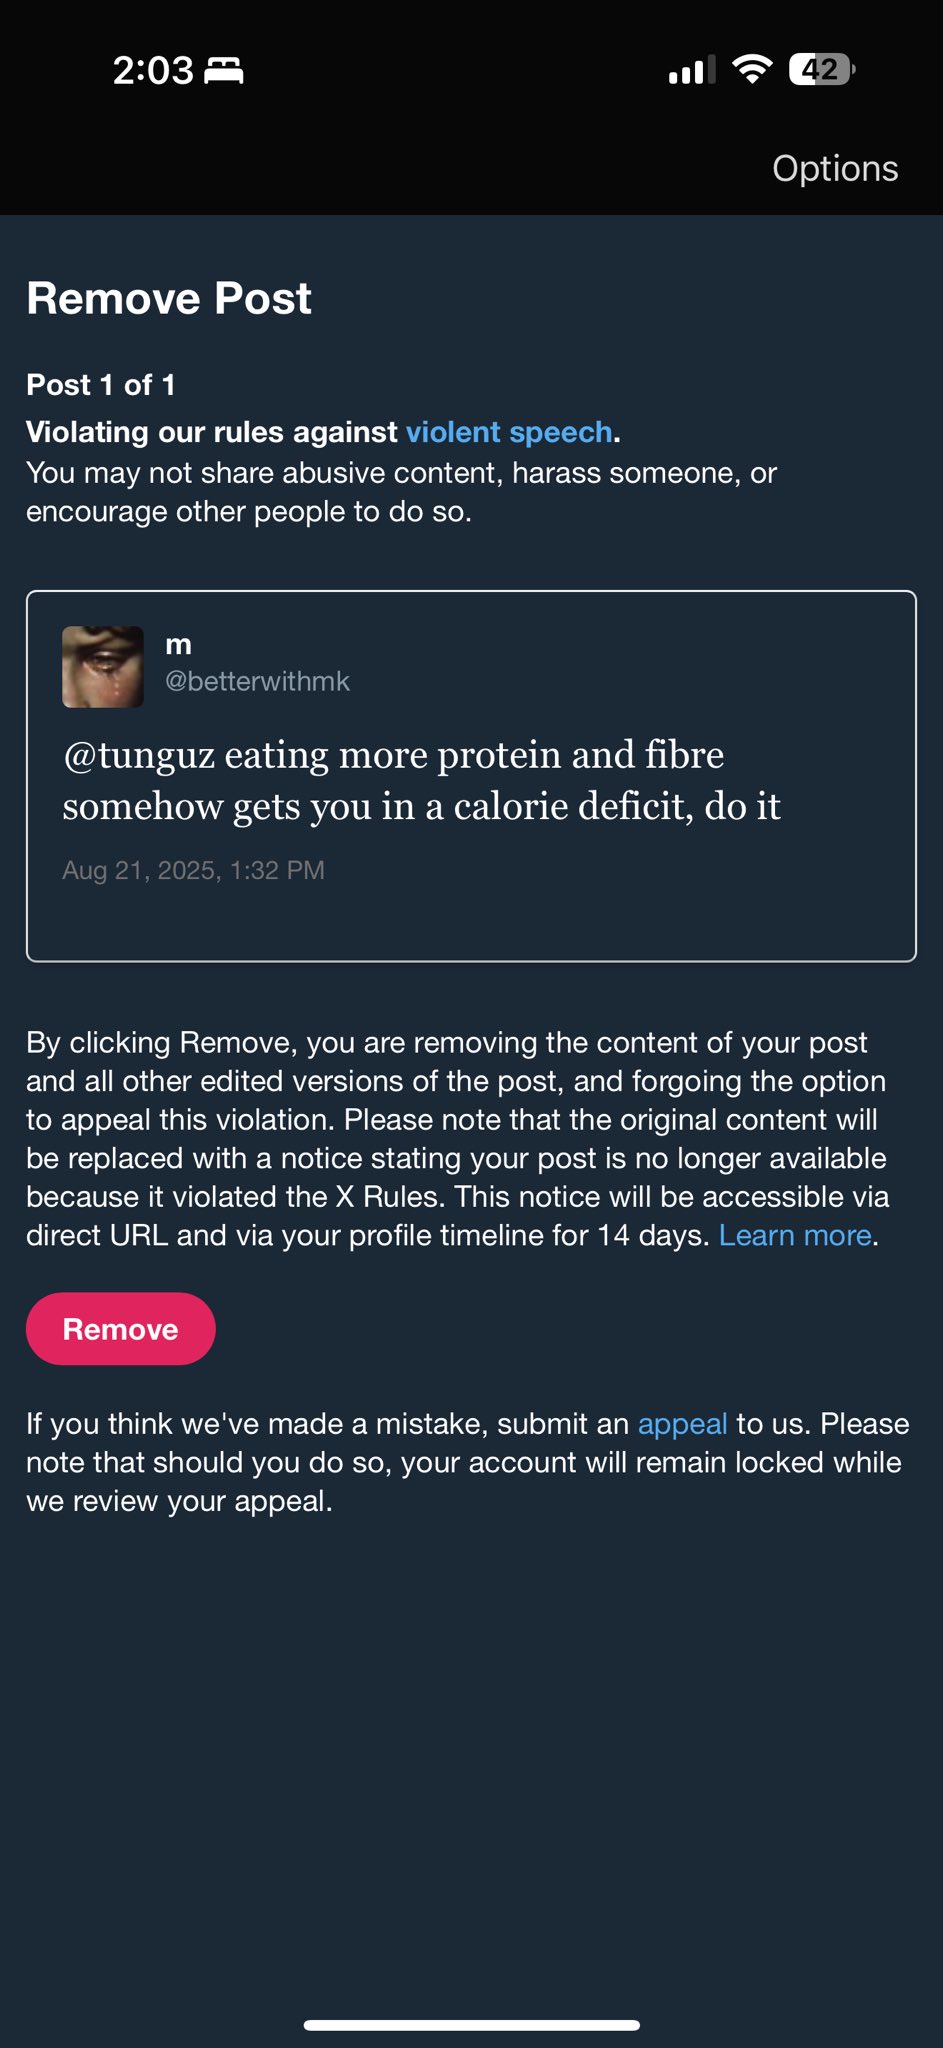The height and width of the screenshot is (2048, 943).
Task: Tap the Remove Post heading
Action: tap(169, 298)
